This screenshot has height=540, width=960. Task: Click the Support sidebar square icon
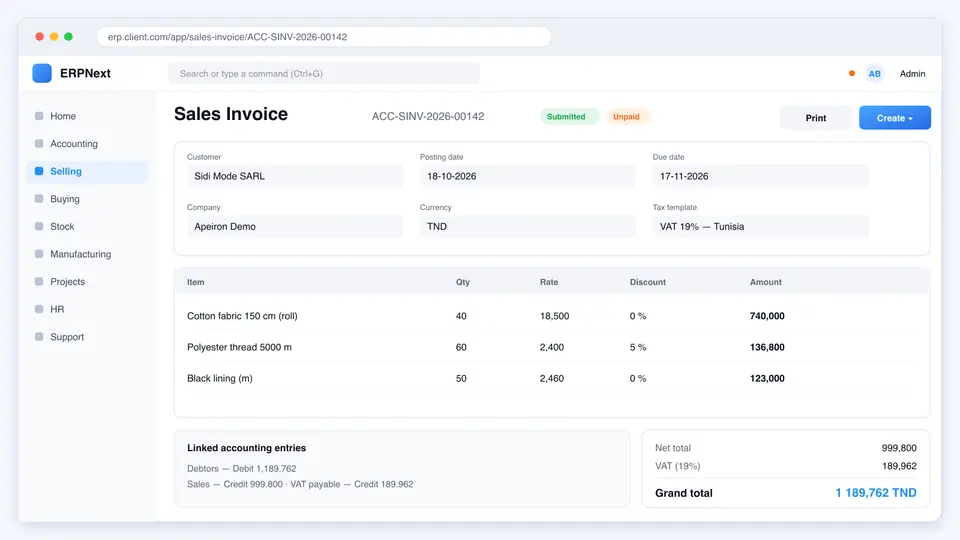tap(39, 336)
